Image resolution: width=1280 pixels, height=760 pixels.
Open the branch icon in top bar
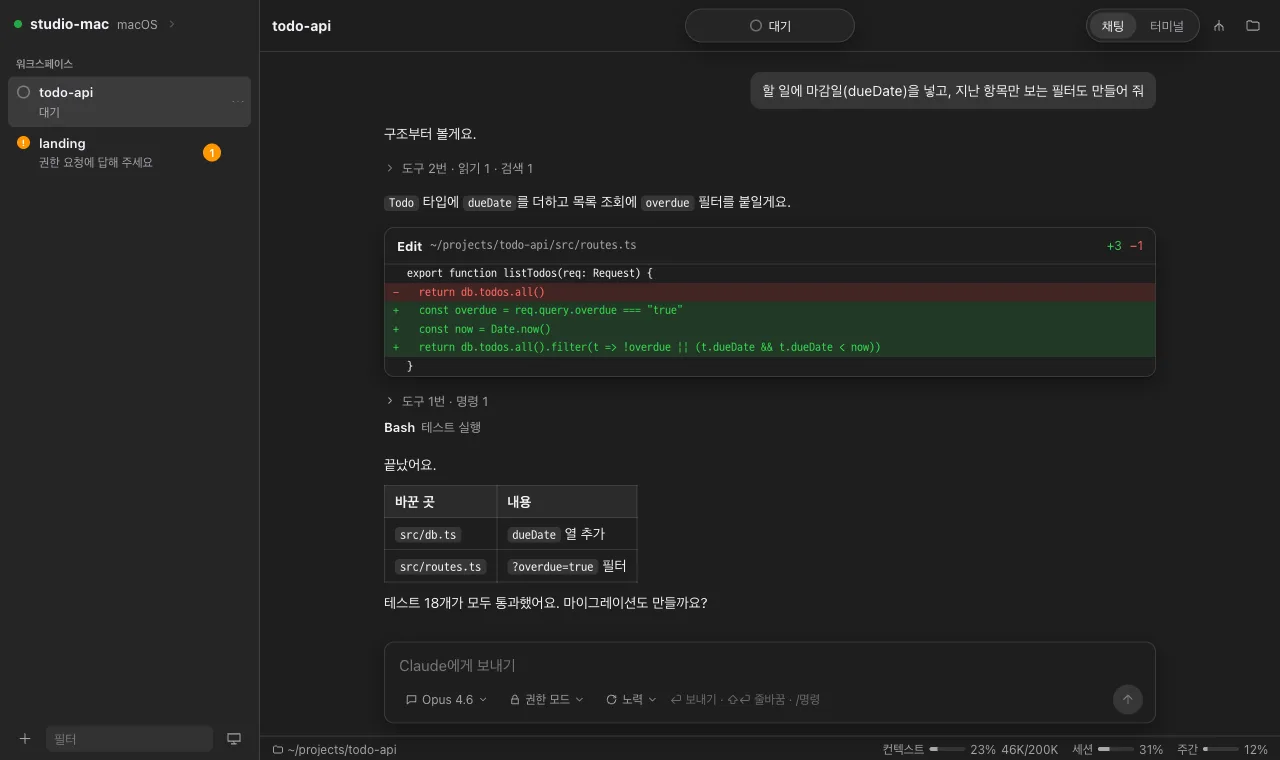point(1219,26)
